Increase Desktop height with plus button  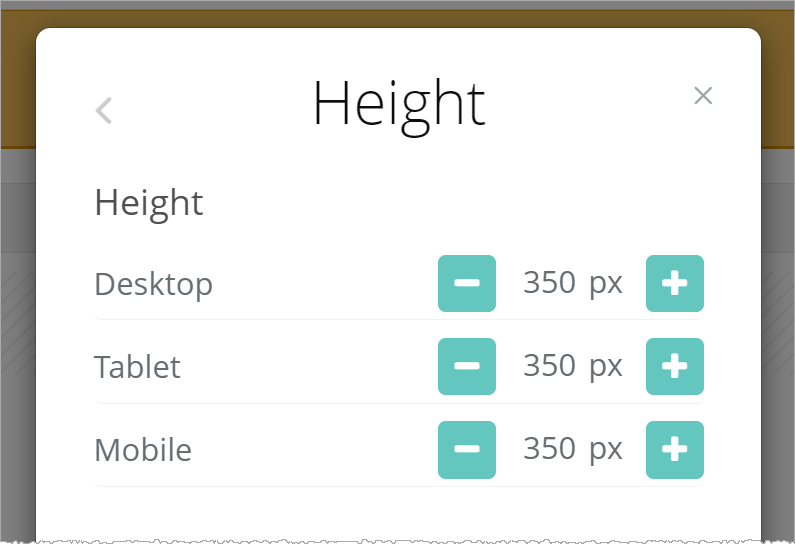click(675, 284)
